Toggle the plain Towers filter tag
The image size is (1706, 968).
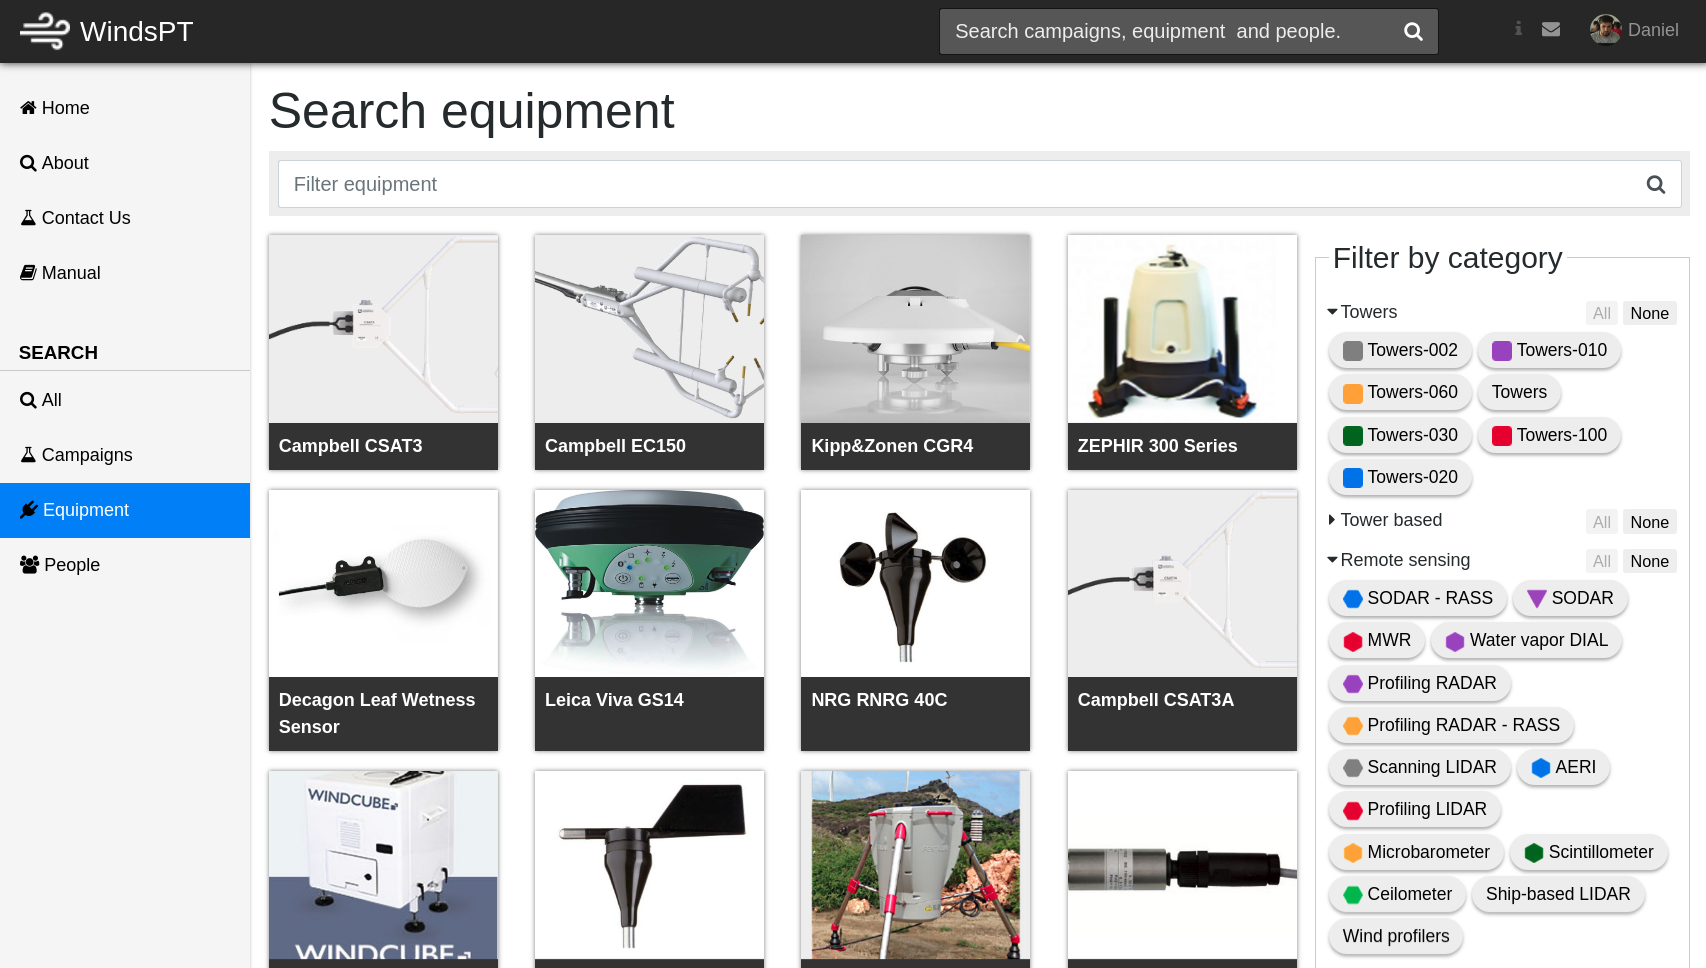click(x=1519, y=392)
